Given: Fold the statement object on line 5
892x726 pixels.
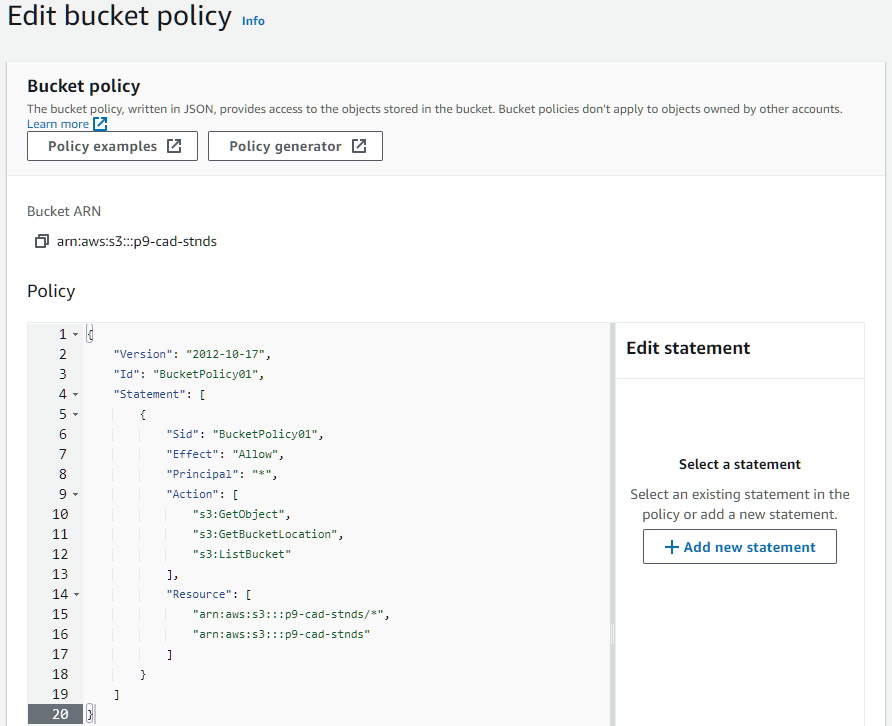Looking at the screenshot, I should (75, 414).
